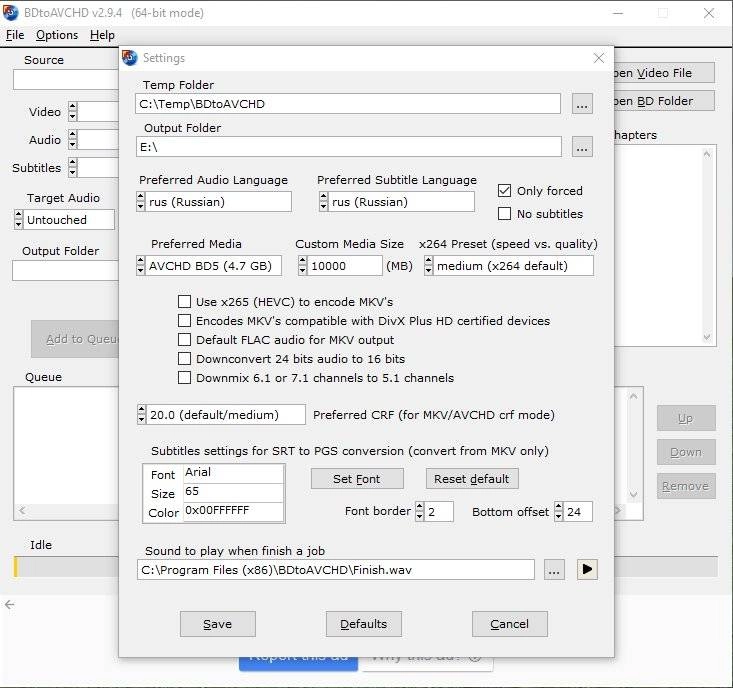Adjust the Bottom offset stepper
This screenshot has height=688, width=733.
tap(559, 511)
